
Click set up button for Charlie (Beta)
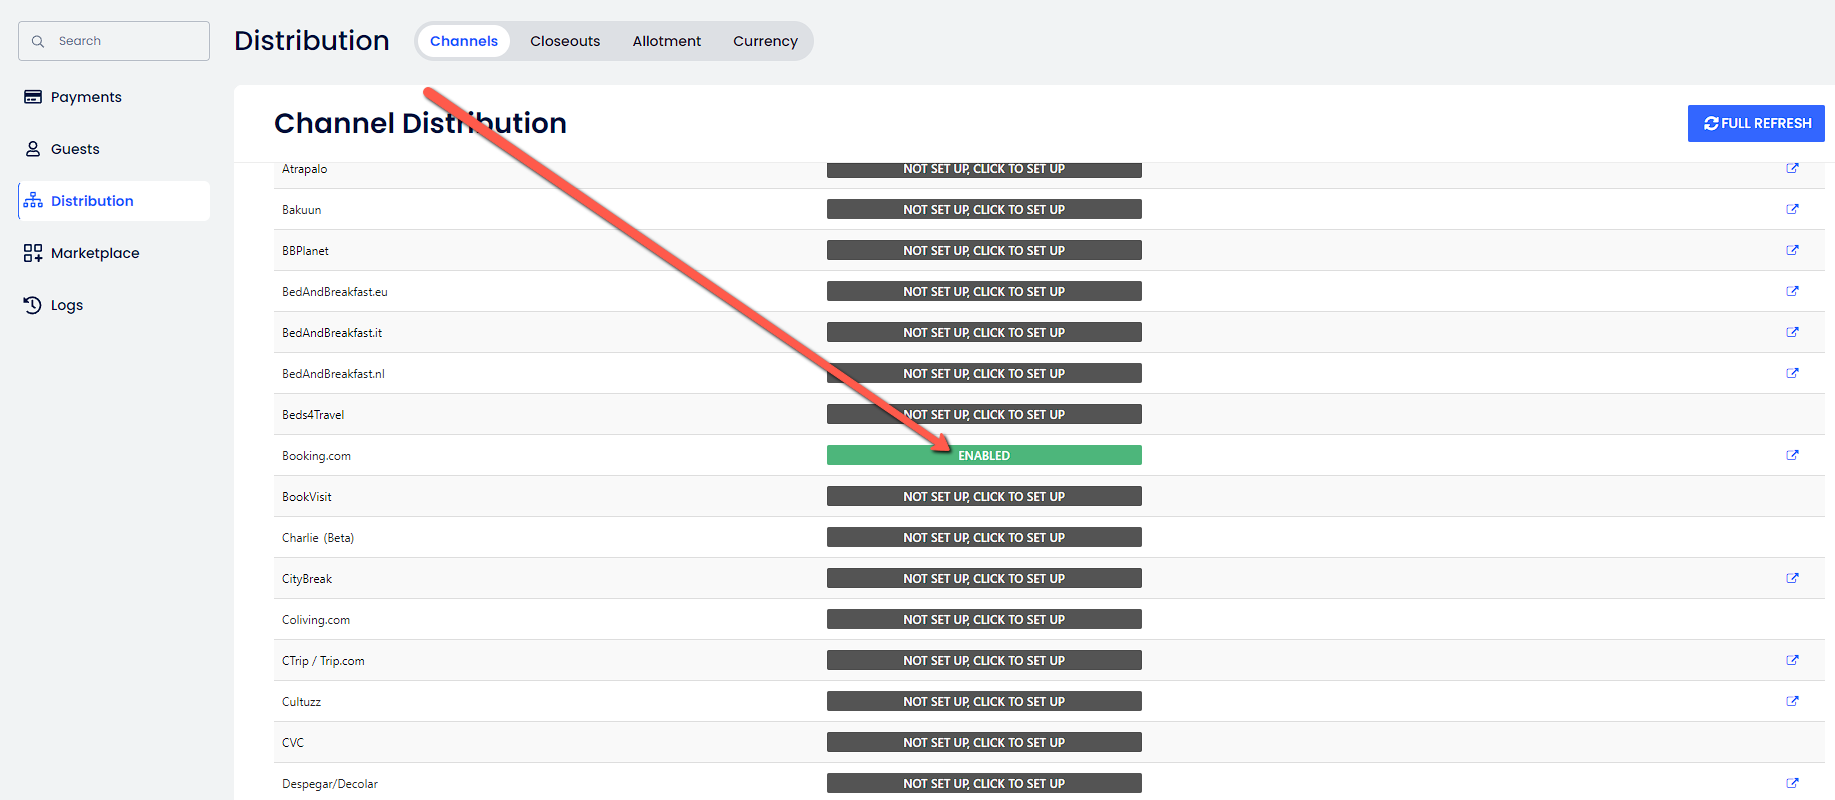pyautogui.click(x=984, y=537)
